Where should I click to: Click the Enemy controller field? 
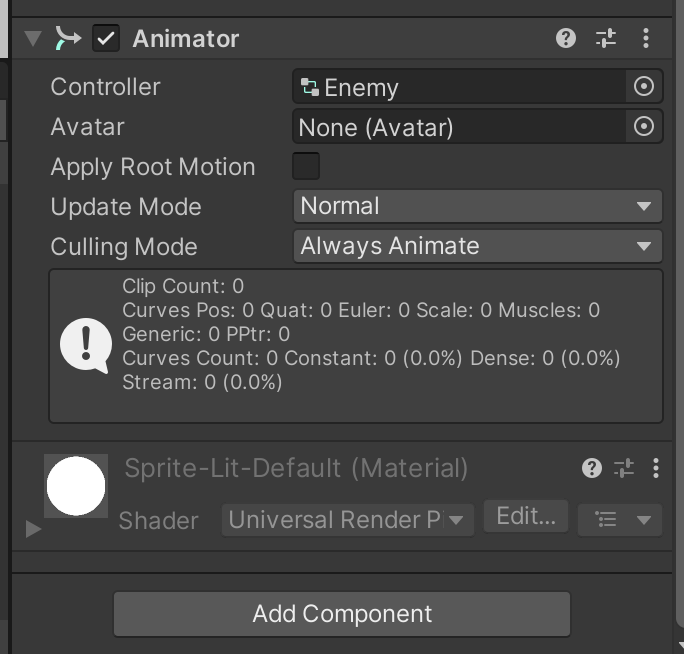[458, 87]
